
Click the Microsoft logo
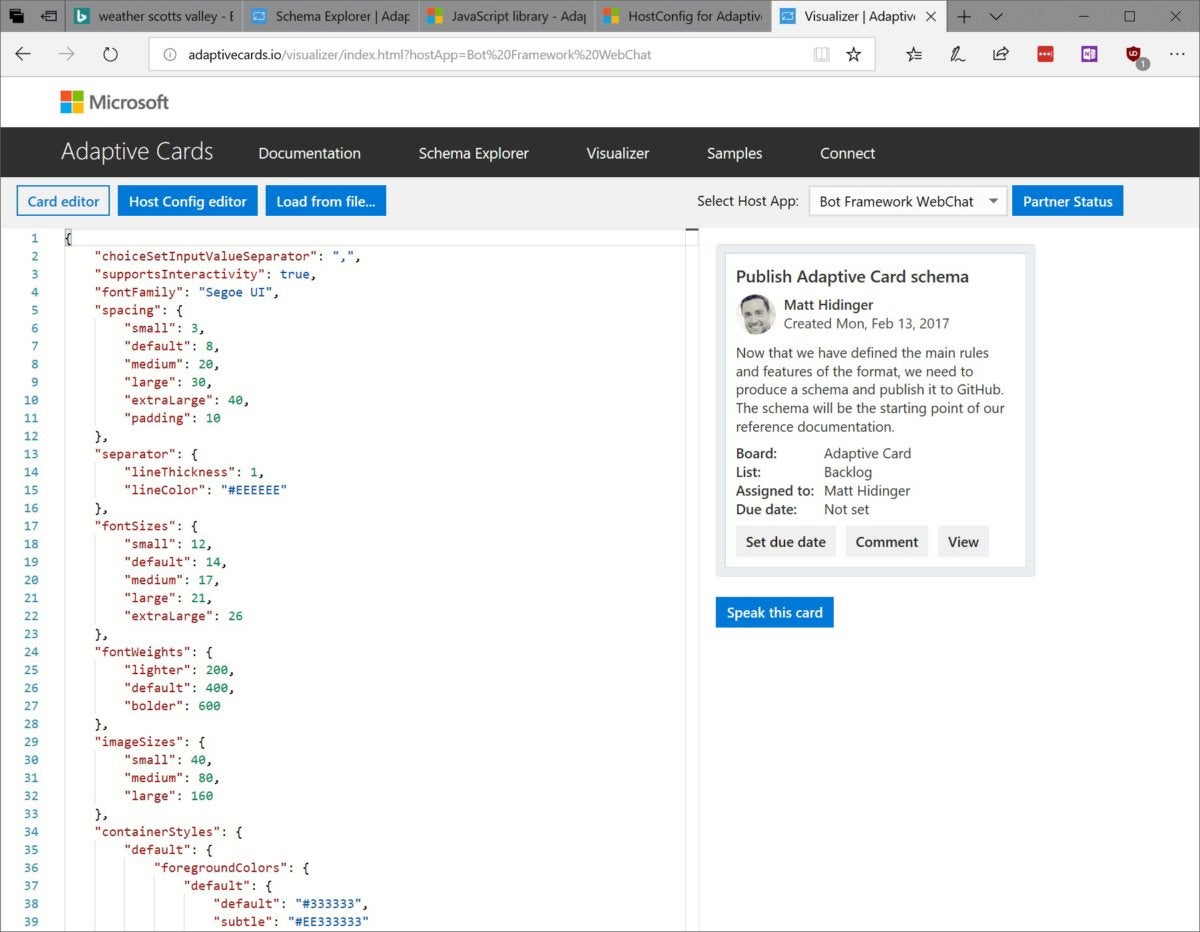click(x=115, y=102)
